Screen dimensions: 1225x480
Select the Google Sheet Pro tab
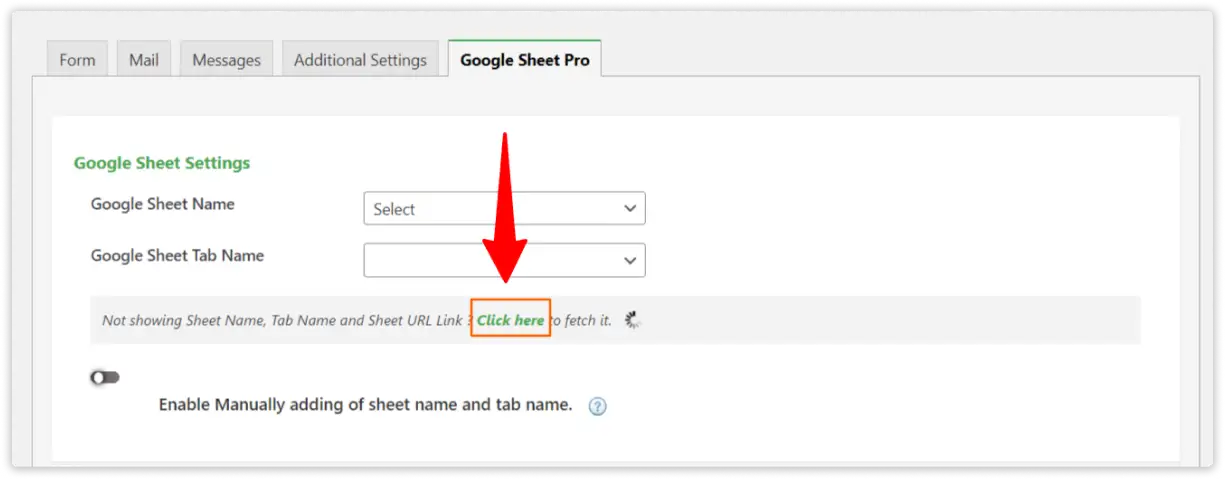tap(524, 60)
